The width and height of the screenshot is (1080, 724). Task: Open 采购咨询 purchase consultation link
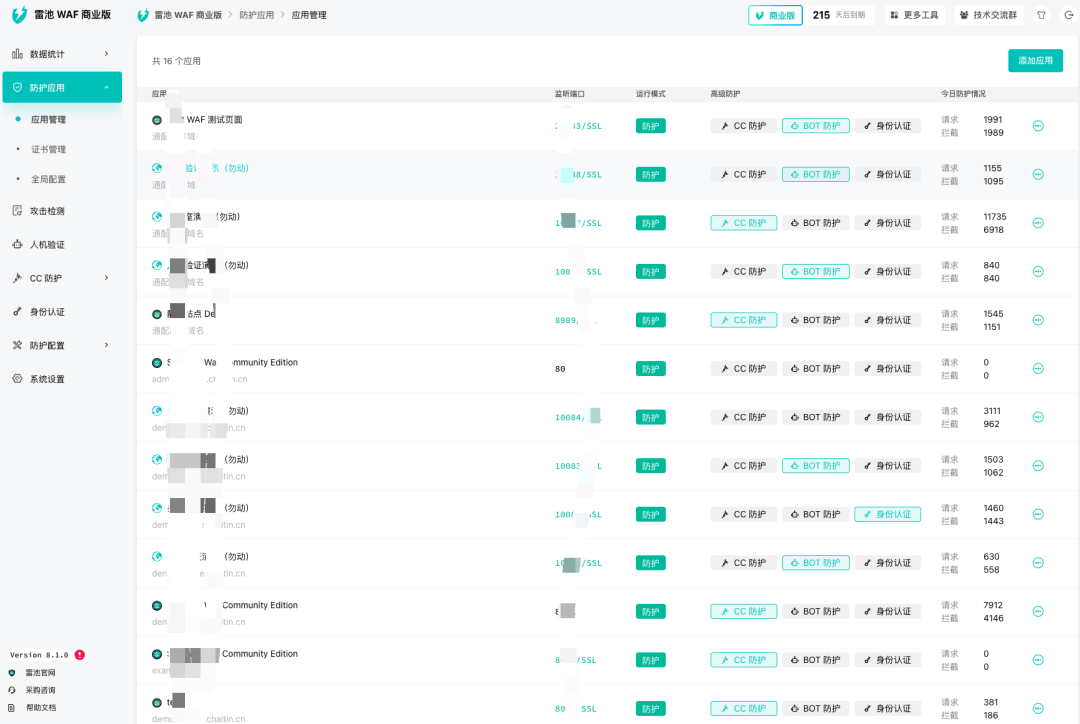pos(40,690)
